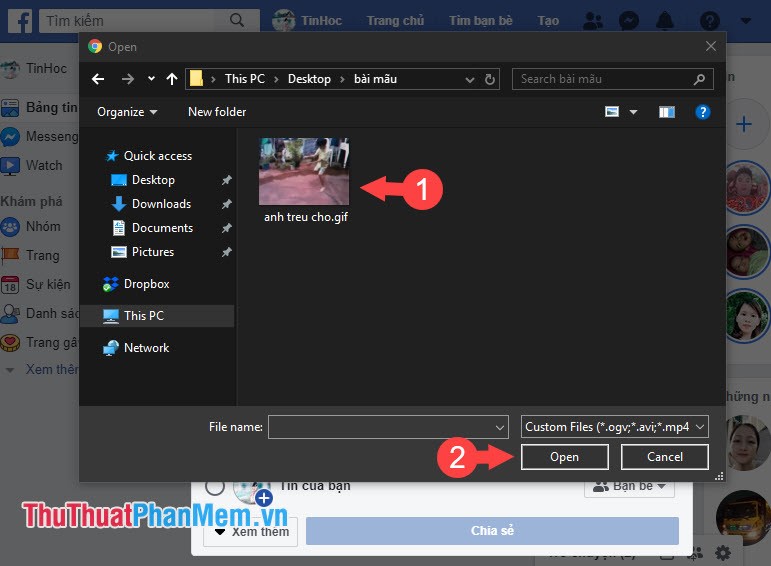Click the pin icon next to Downloads
The image size is (771, 566).
[x=226, y=204]
